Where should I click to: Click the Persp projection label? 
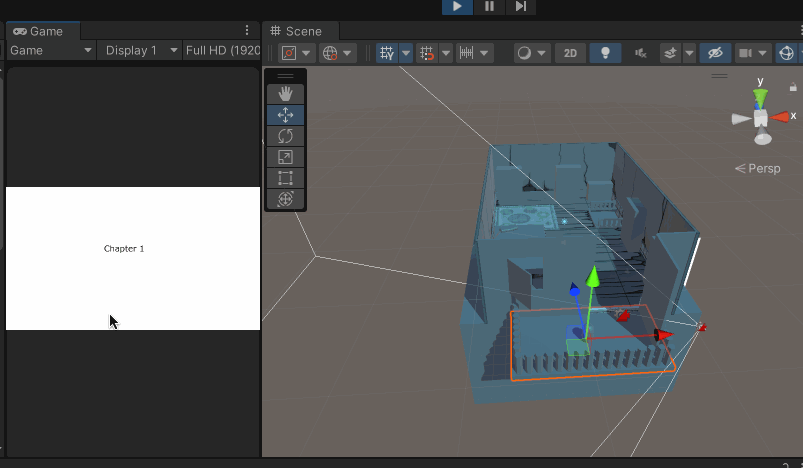[x=758, y=168]
